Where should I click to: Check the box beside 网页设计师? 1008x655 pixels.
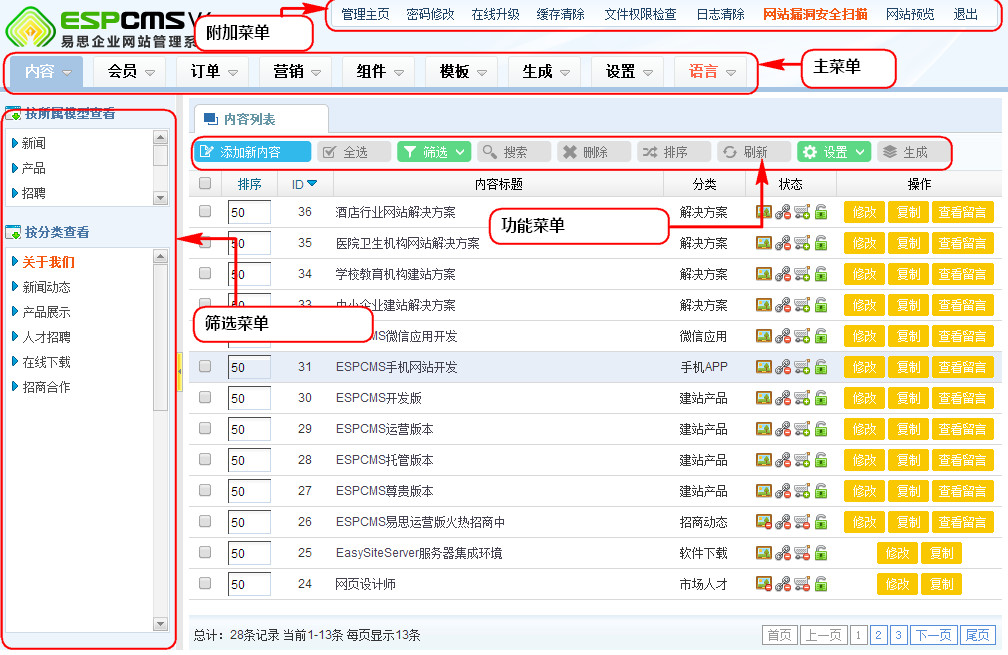coord(205,583)
